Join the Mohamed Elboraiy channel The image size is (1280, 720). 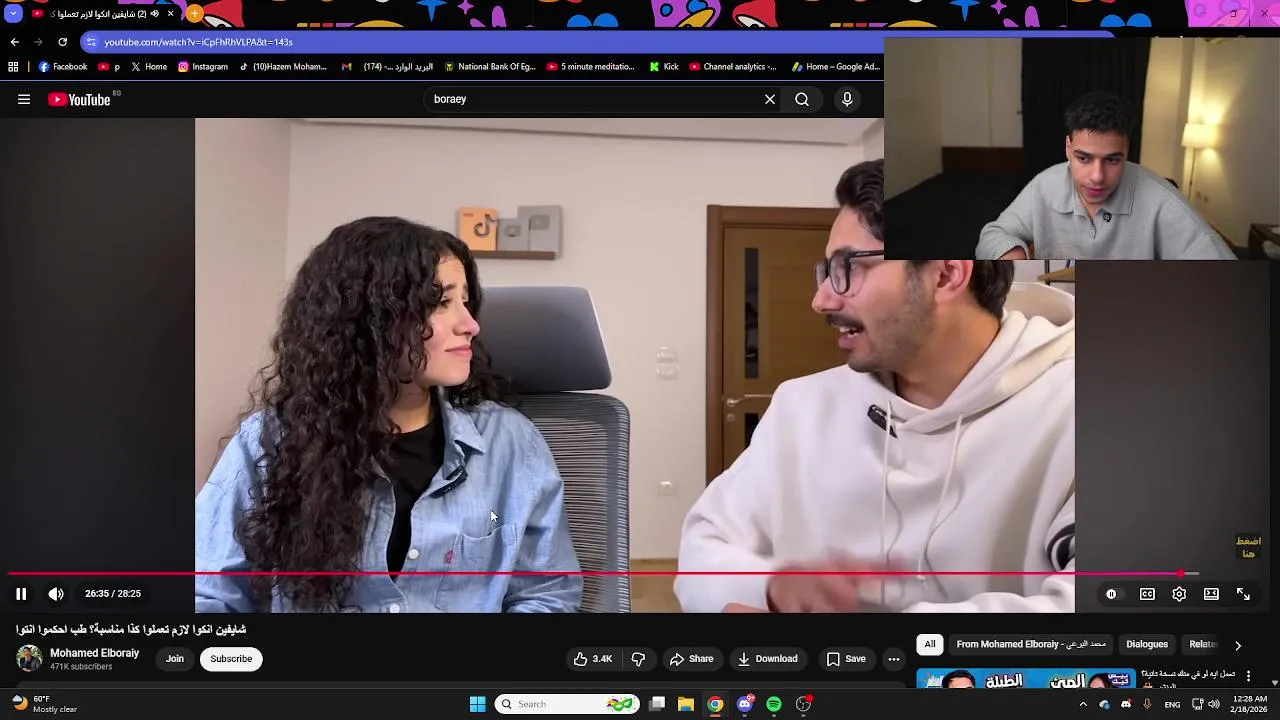175,659
